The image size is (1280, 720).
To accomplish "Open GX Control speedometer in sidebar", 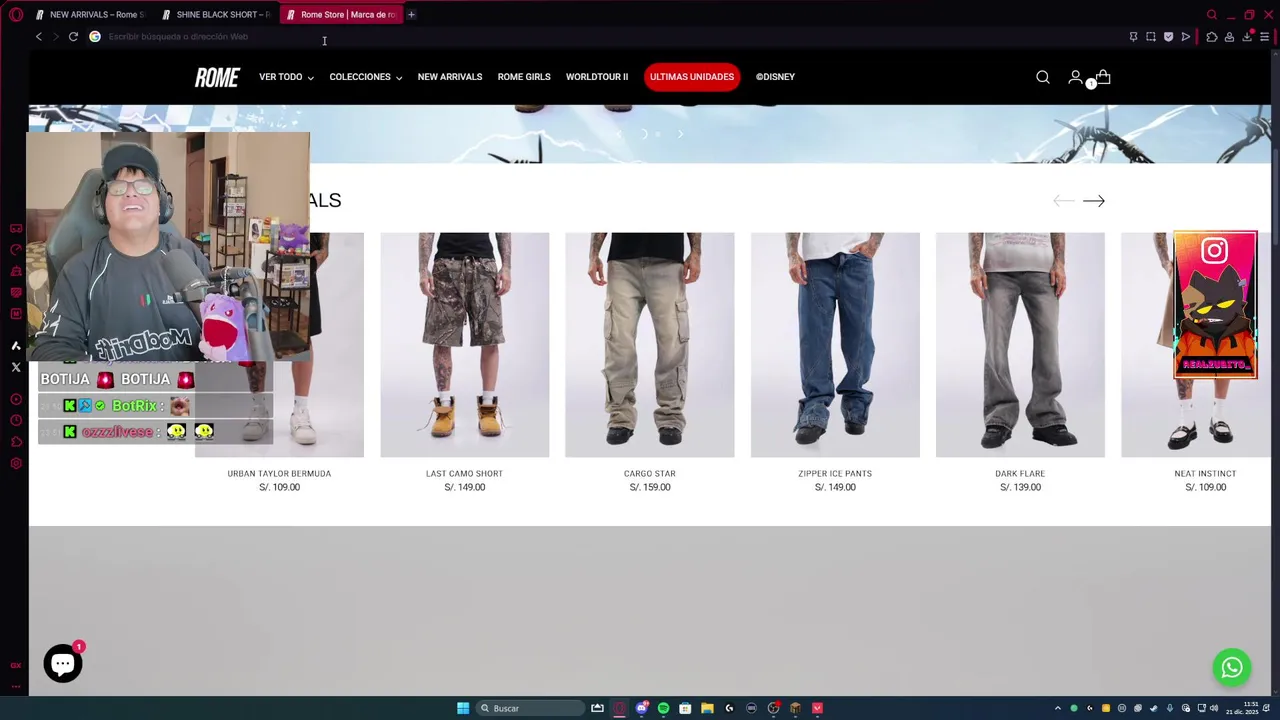I will click(x=16, y=250).
